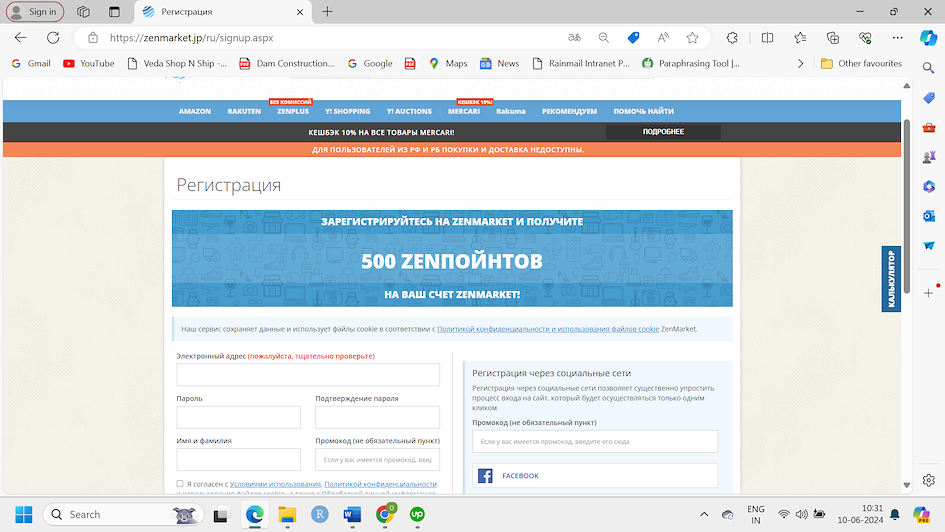Open sidebar Search

(929, 67)
